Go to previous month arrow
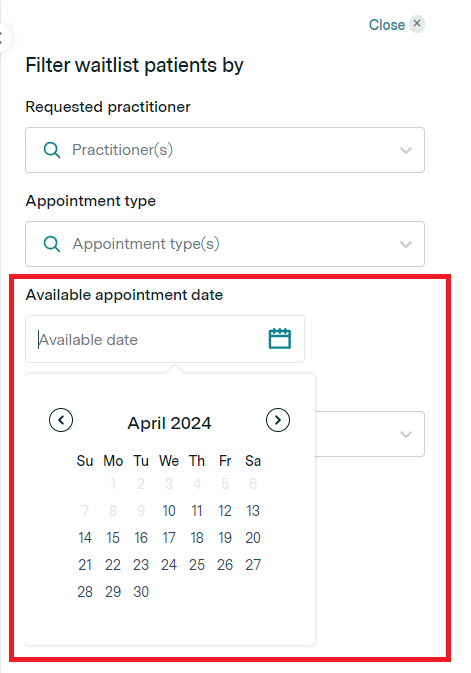Screen dimensions: 471x673 (x=61, y=420)
